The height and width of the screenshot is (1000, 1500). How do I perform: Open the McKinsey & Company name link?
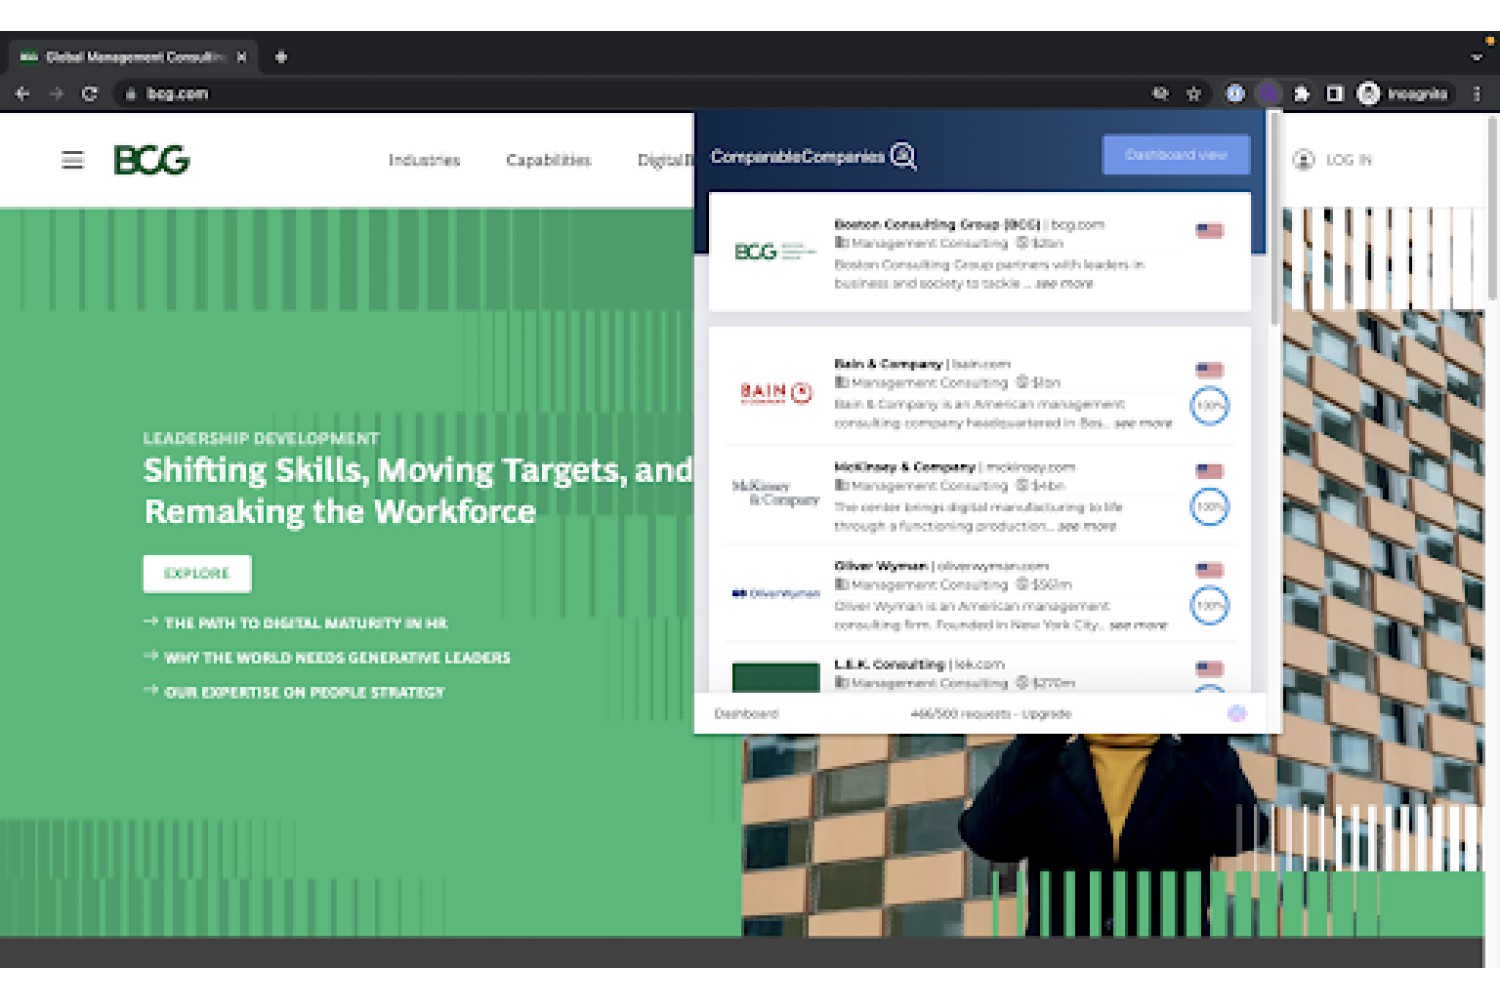click(905, 466)
